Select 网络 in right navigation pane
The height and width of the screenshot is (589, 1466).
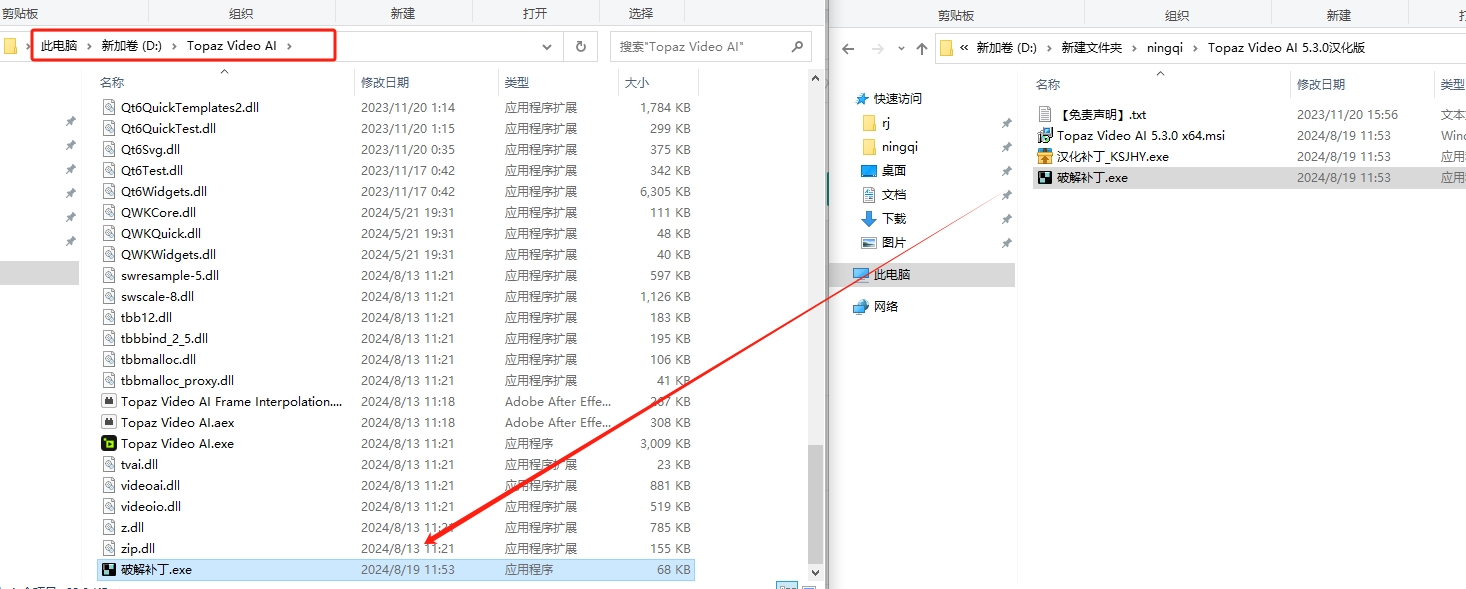(x=885, y=306)
